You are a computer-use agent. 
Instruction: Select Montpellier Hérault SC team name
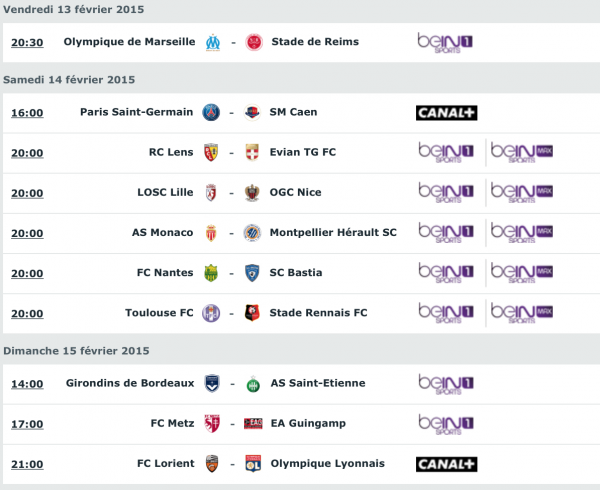point(333,232)
